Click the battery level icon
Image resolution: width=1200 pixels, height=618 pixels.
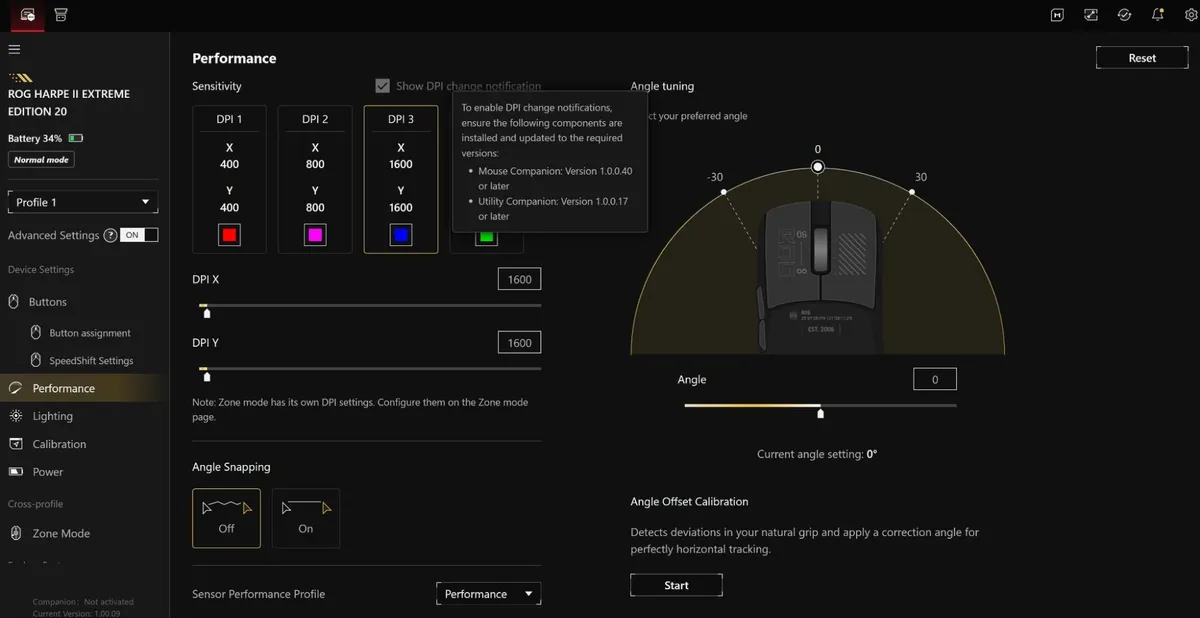pyautogui.click(x=76, y=138)
